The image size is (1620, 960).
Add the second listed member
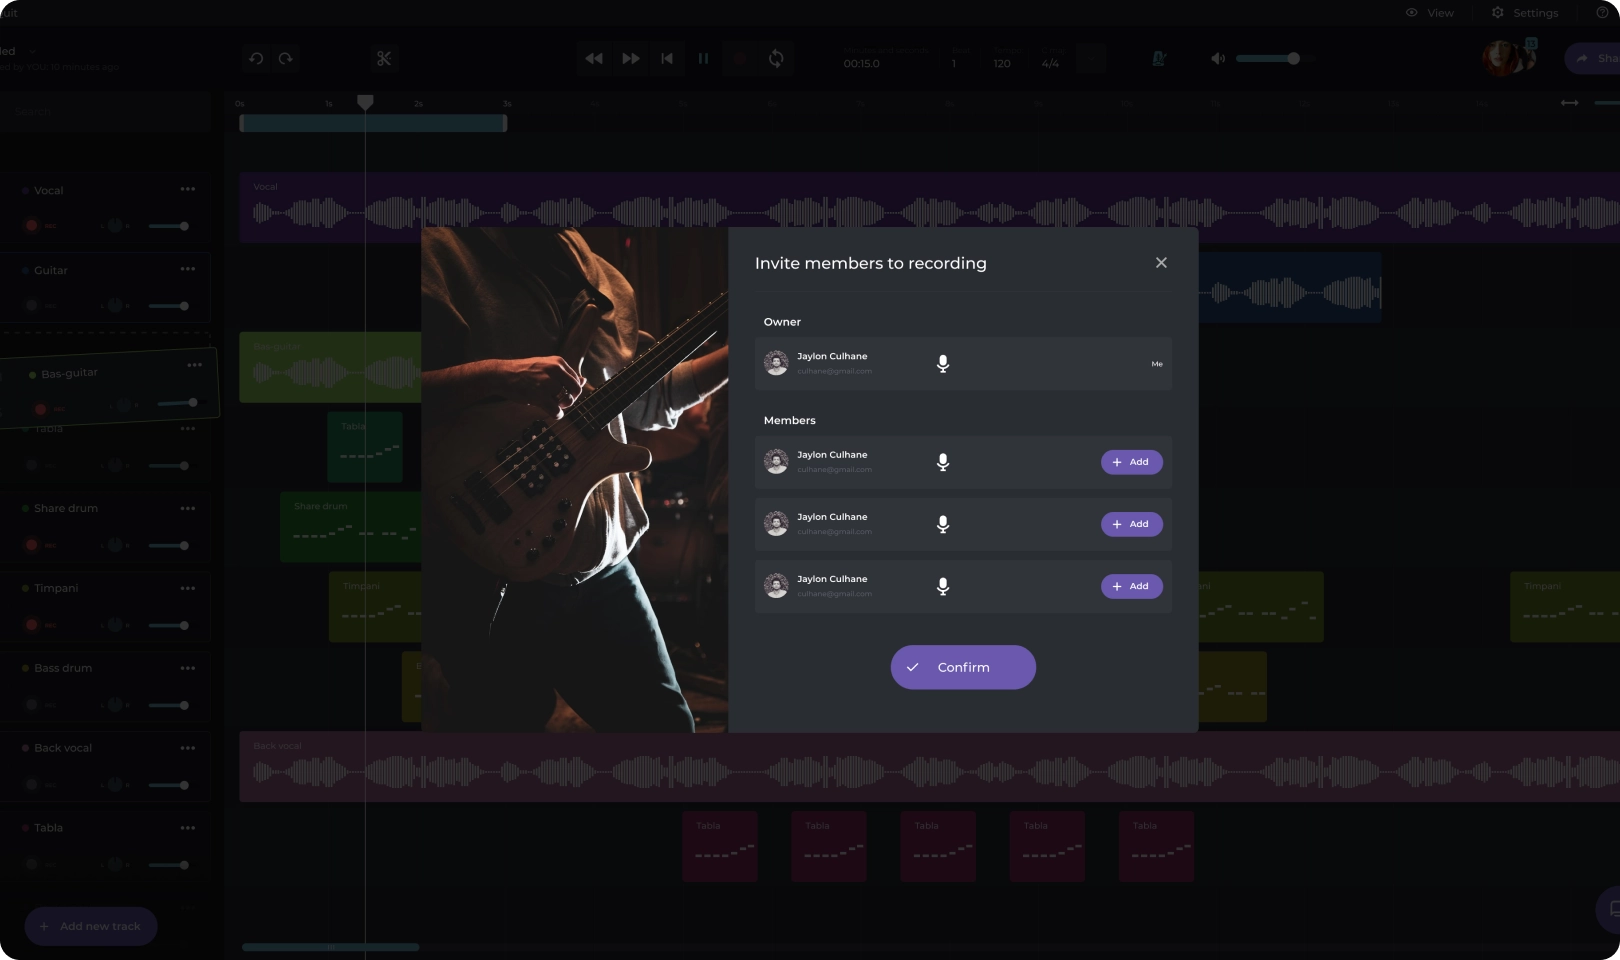[1131, 524]
